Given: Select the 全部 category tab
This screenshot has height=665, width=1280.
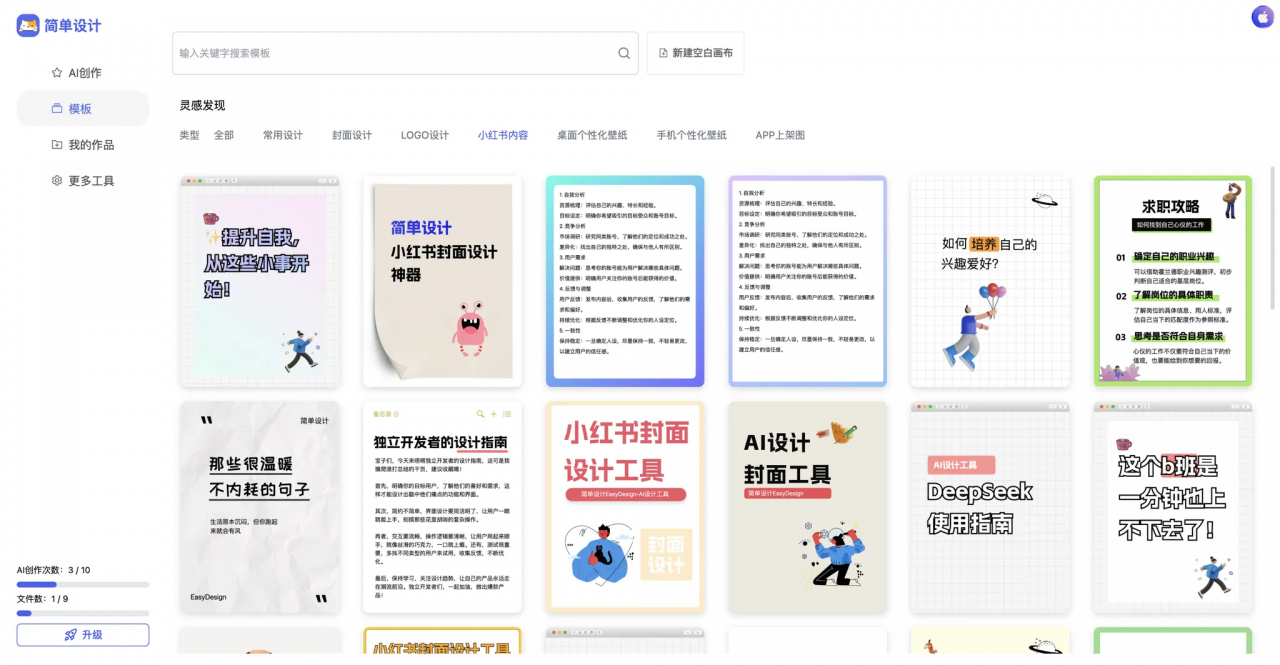Looking at the screenshot, I should pos(224,135).
